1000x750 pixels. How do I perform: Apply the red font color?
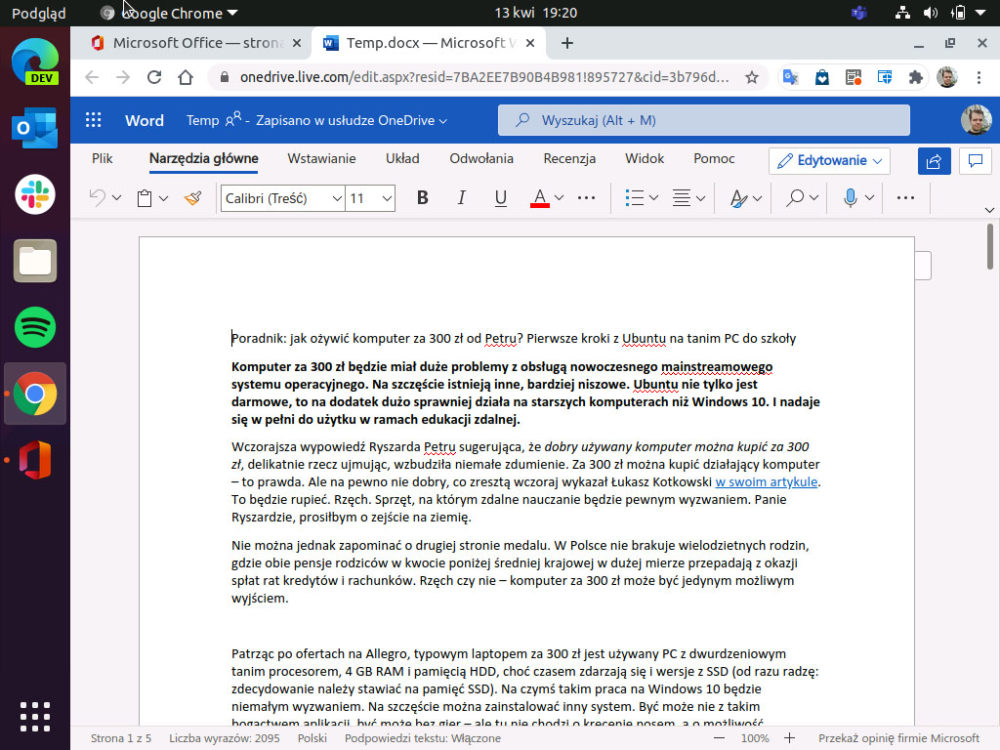pos(540,198)
